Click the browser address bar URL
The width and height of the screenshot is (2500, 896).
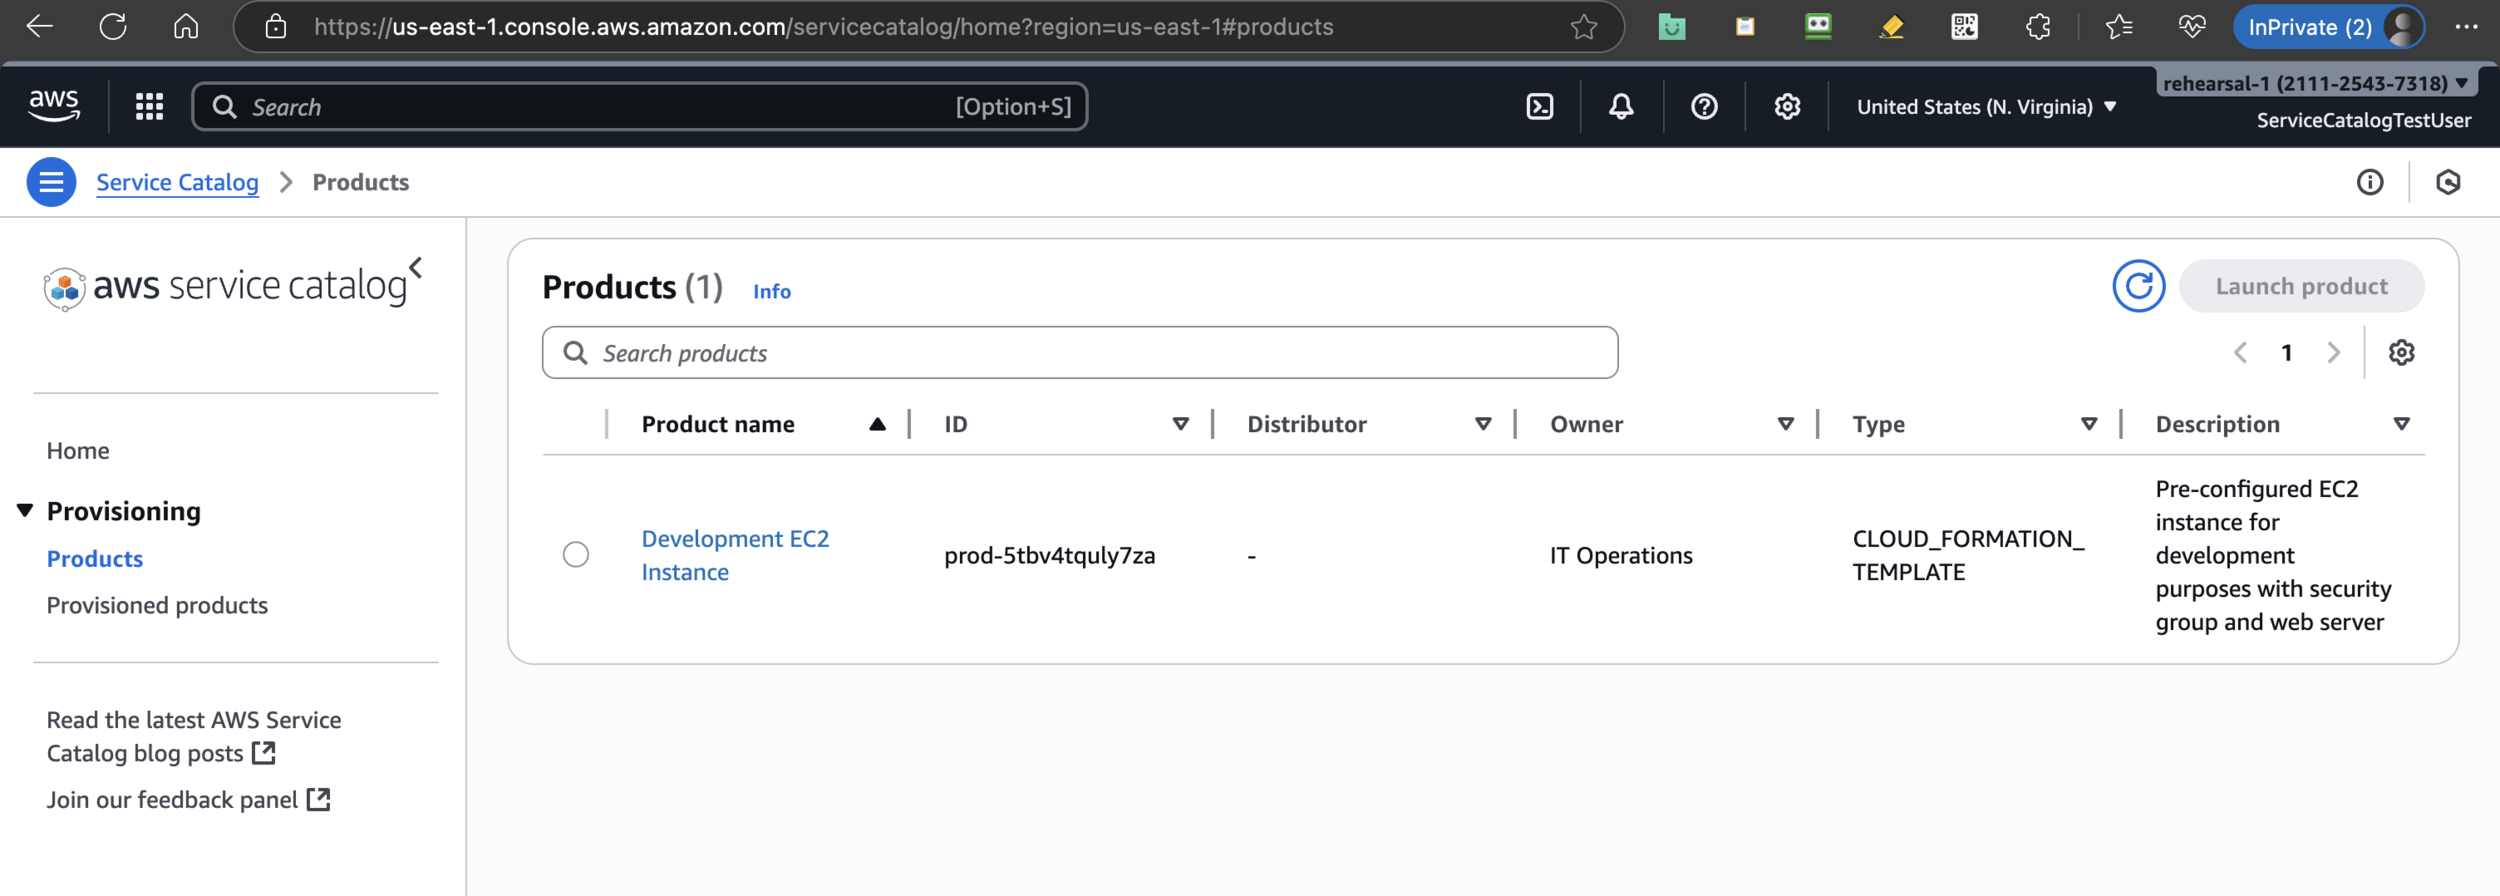click(x=823, y=27)
